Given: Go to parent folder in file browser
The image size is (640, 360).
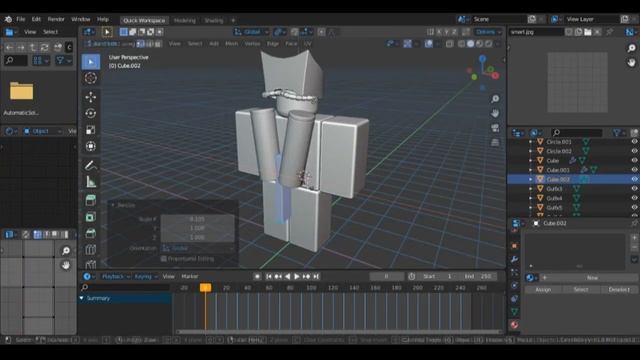Looking at the screenshot, I should (x=33, y=48).
